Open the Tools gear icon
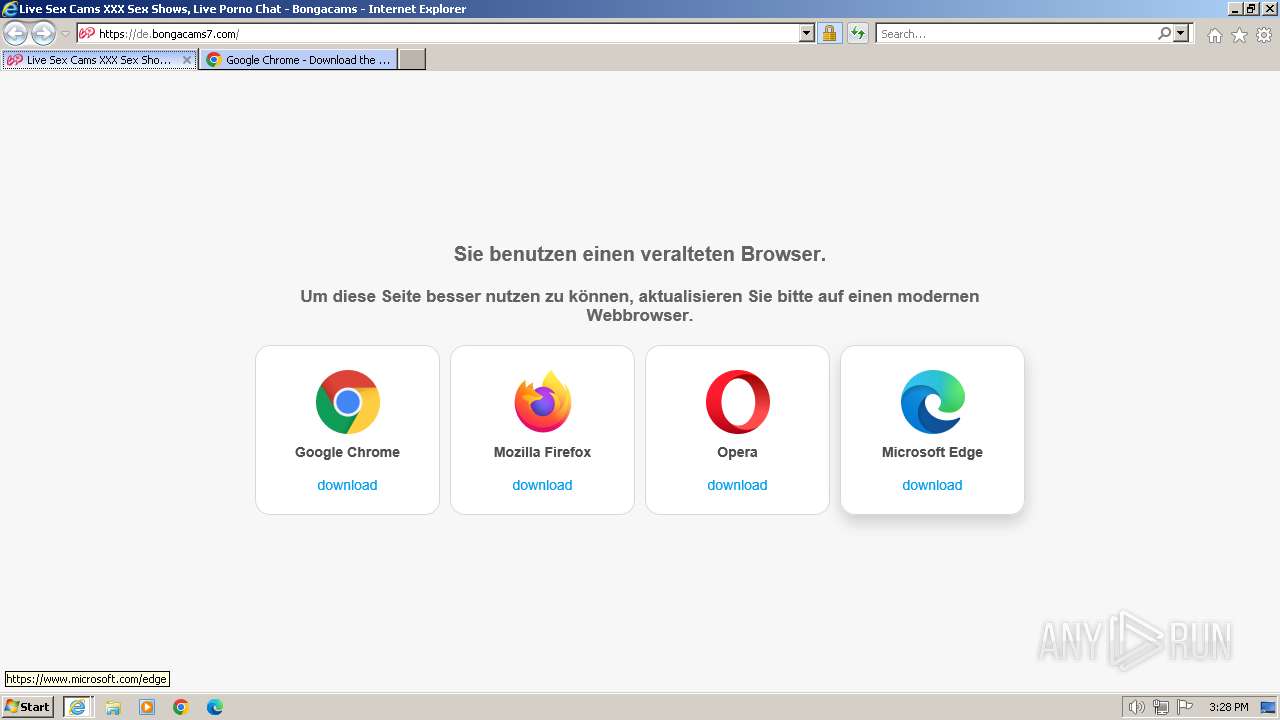Image resolution: width=1280 pixels, height=720 pixels. click(x=1264, y=35)
